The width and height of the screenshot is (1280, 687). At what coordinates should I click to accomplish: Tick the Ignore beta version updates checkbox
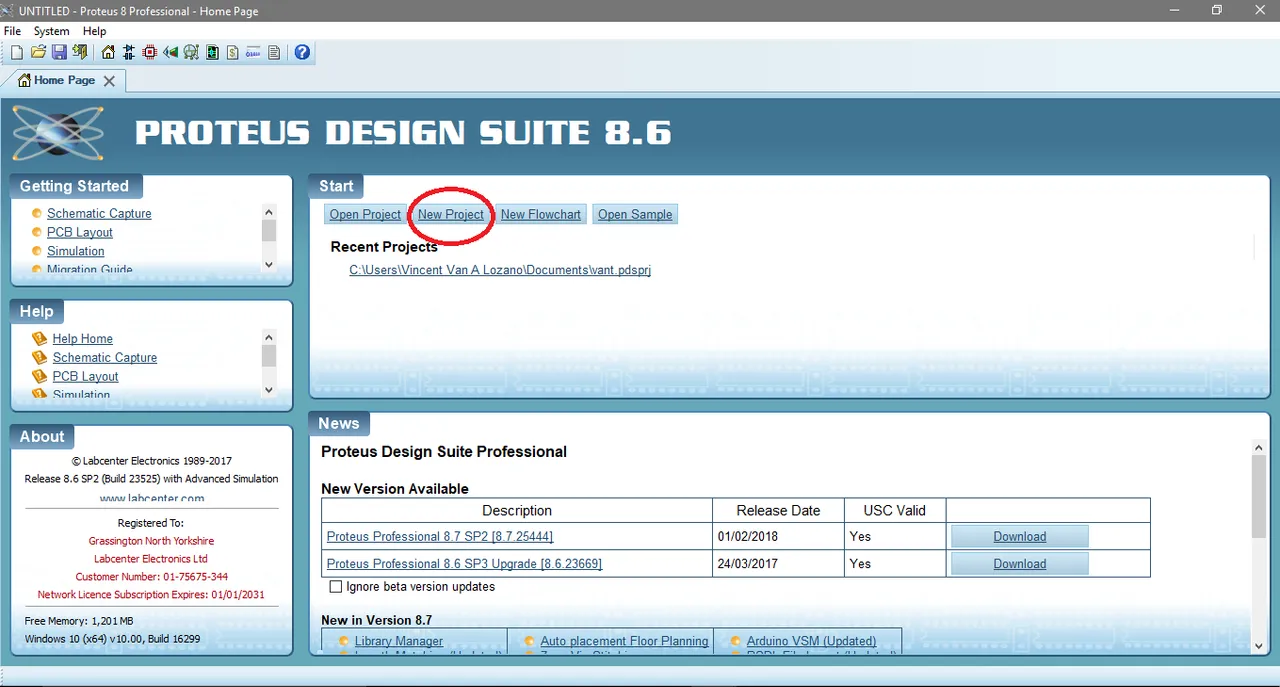tap(336, 586)
